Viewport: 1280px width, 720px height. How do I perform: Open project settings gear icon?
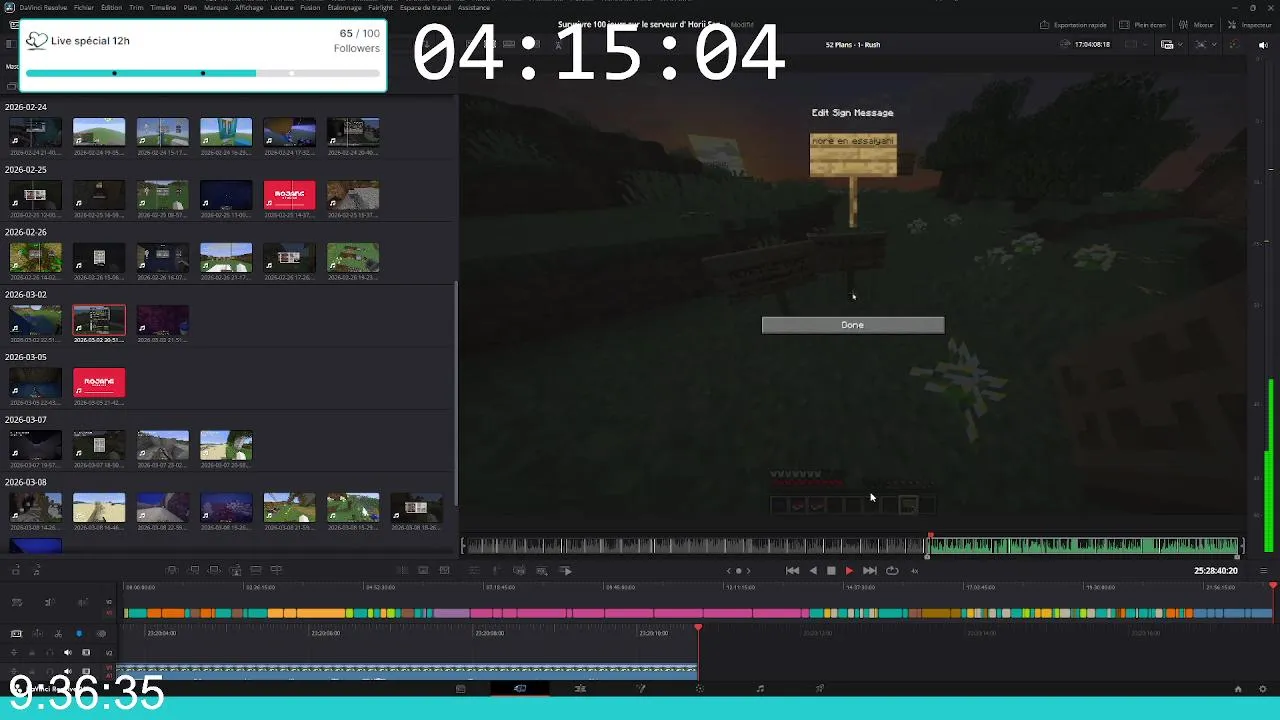coord(1262,689)
